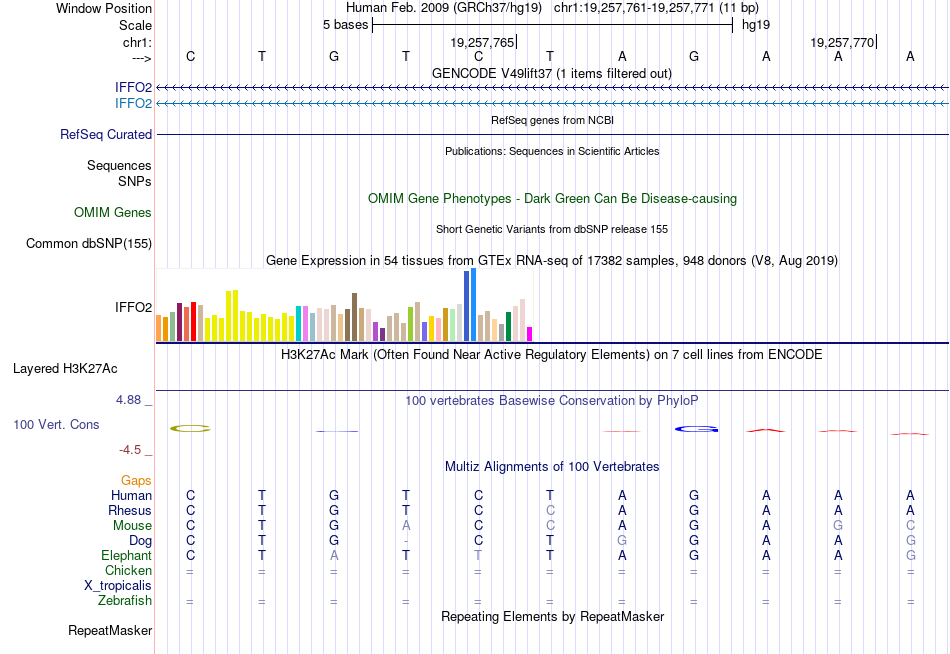Click the 'RefSeq genes from NCBI' title
Viewport: 950px width, 654px height.
(552, 120)
